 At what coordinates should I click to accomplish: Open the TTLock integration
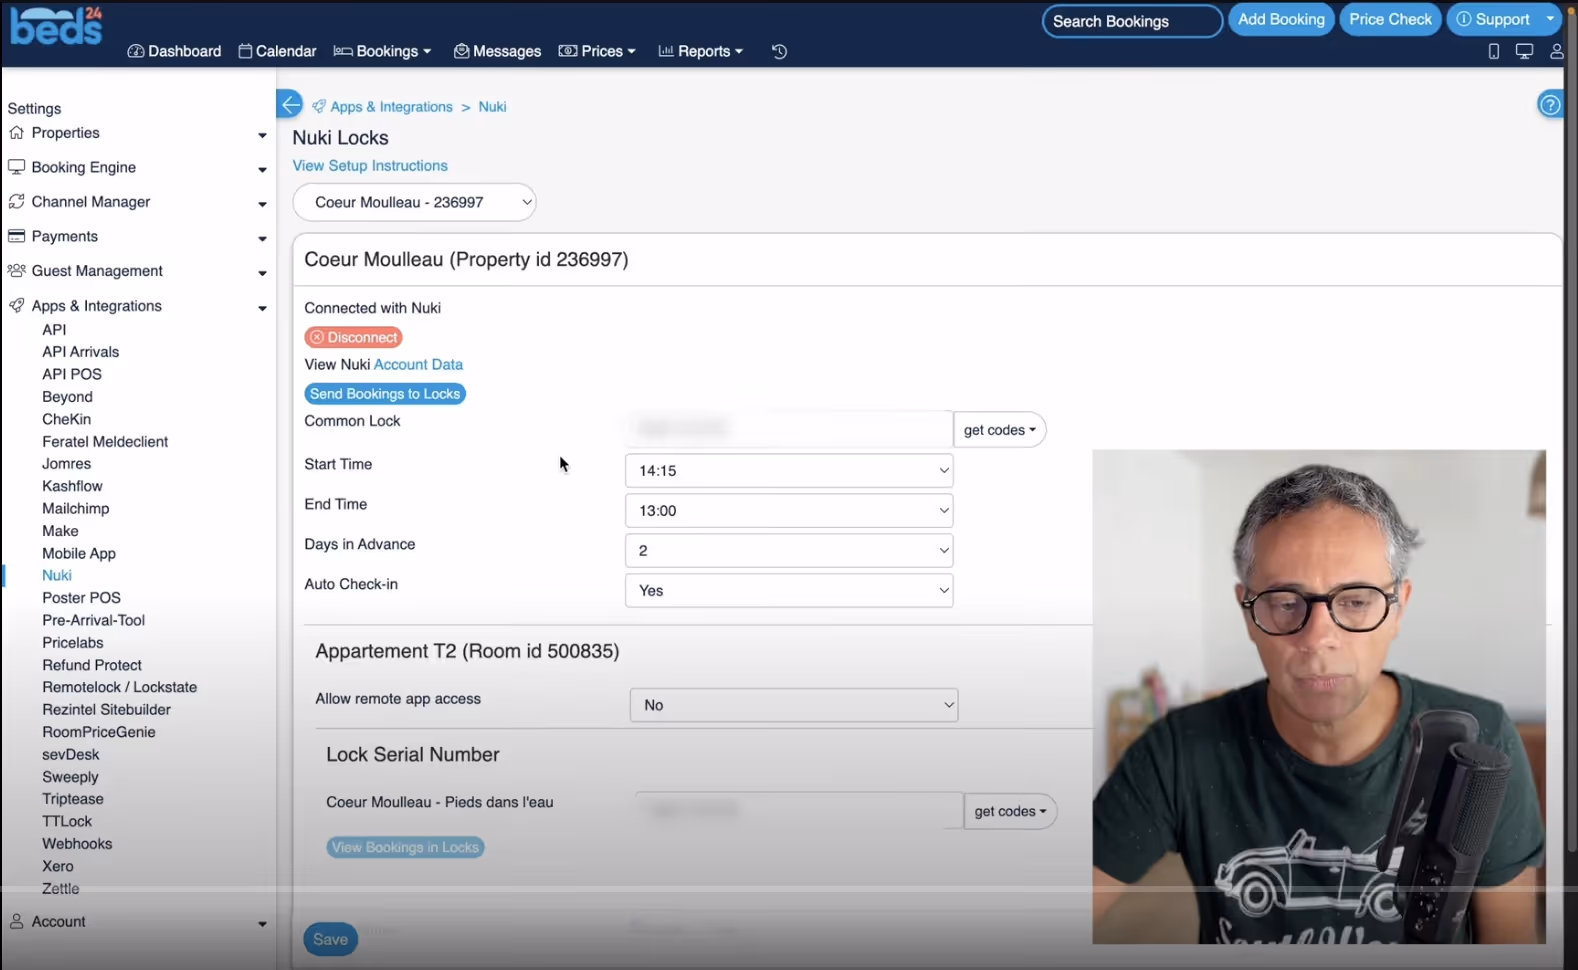click(x=67, y=822)
